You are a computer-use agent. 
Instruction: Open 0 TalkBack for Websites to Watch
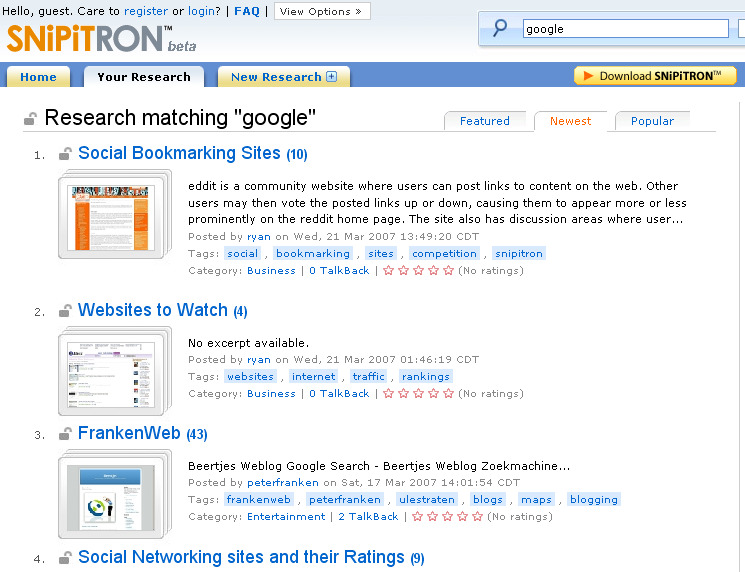(339, 393)
